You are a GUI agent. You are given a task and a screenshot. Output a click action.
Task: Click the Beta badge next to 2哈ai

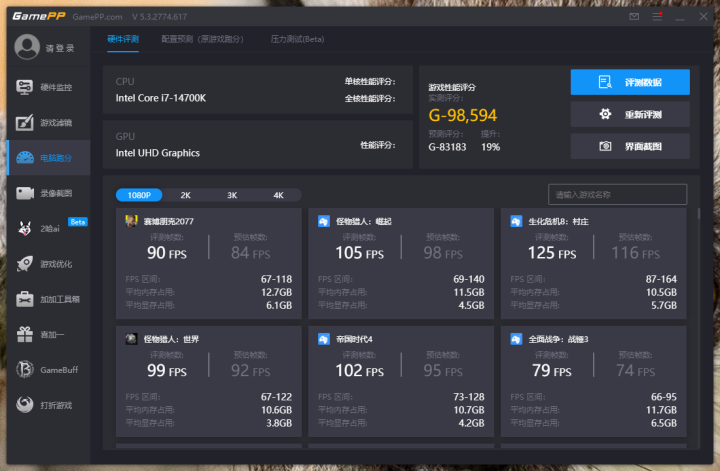(78, 222)
